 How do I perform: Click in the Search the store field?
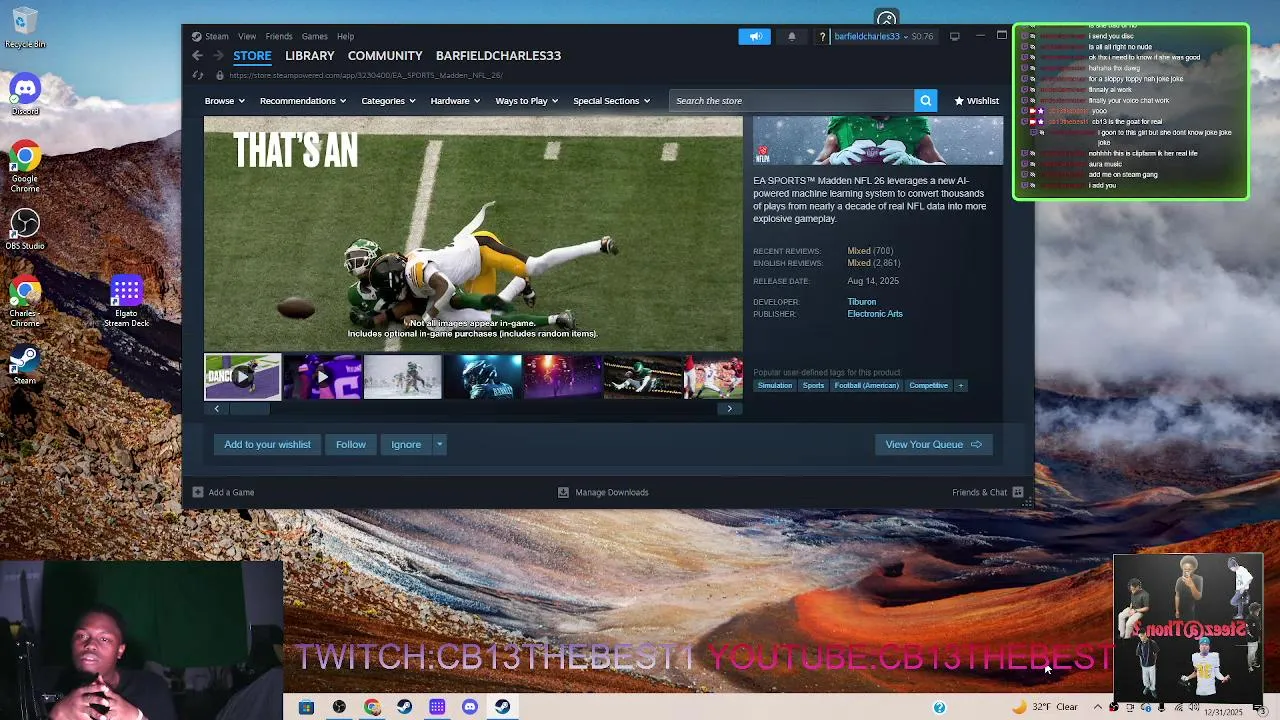pyautogui.click(x=791, y=101)
